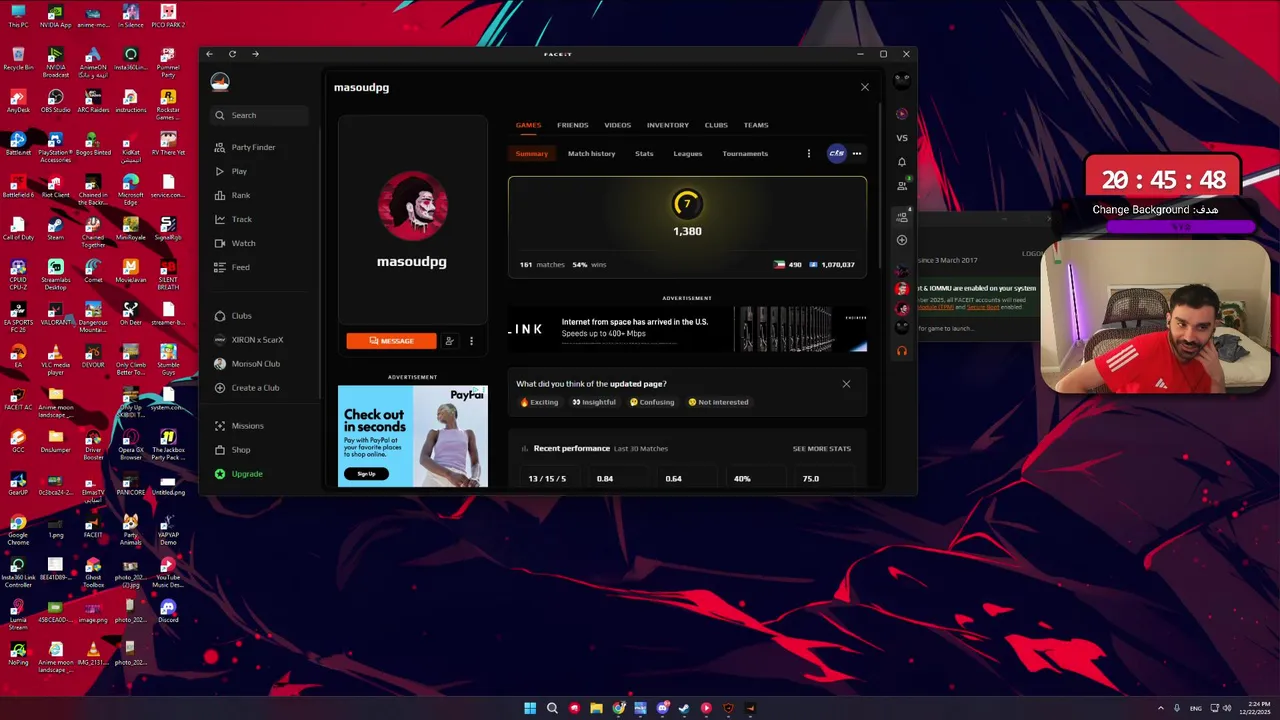Open more options beside add friend icon

[x=471, y=341]
